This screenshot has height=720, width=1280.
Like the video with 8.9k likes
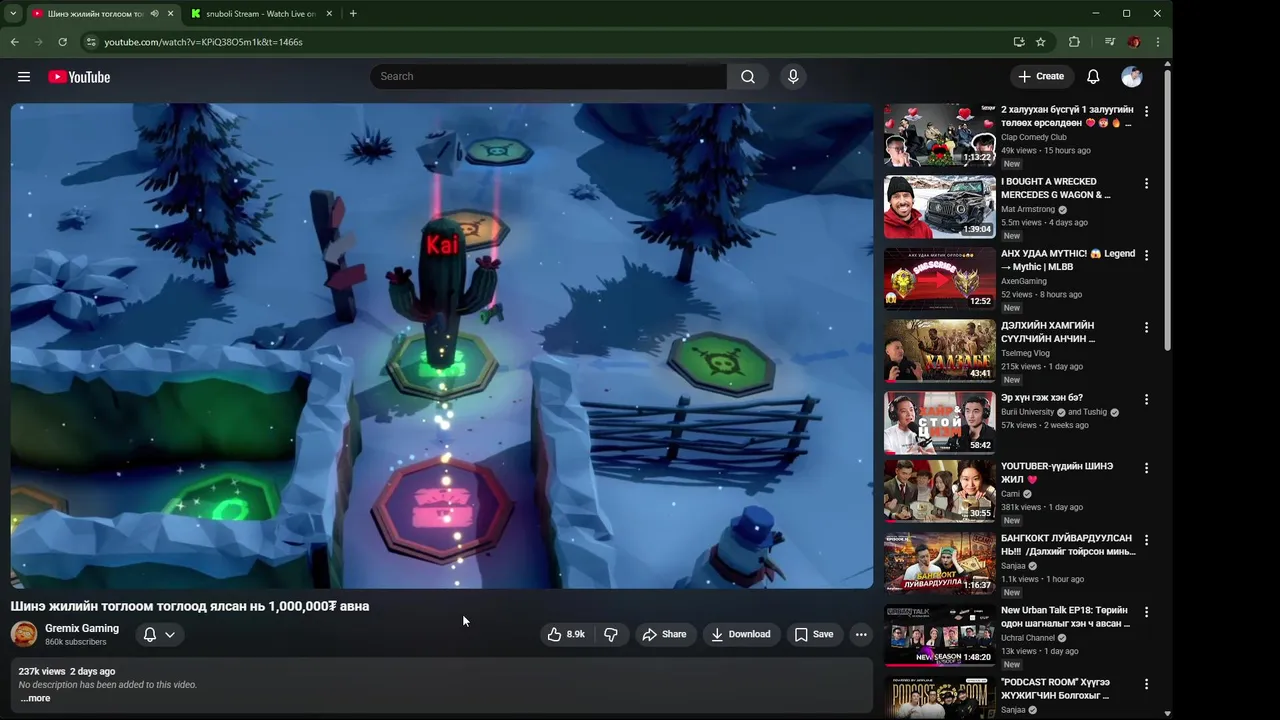566,634
